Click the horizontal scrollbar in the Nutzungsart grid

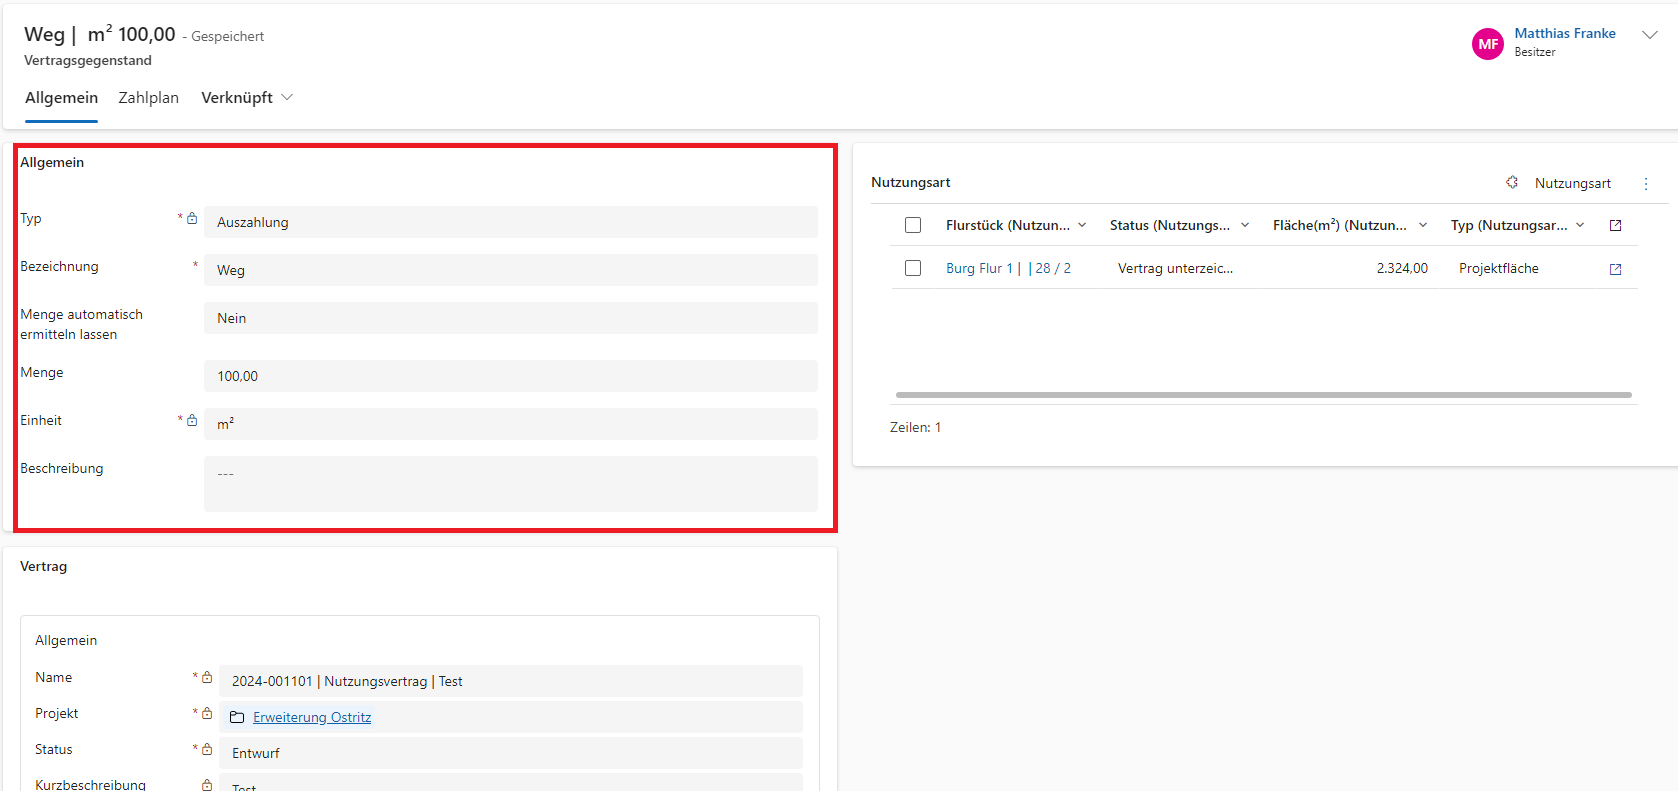click(x=1263, y=395)
